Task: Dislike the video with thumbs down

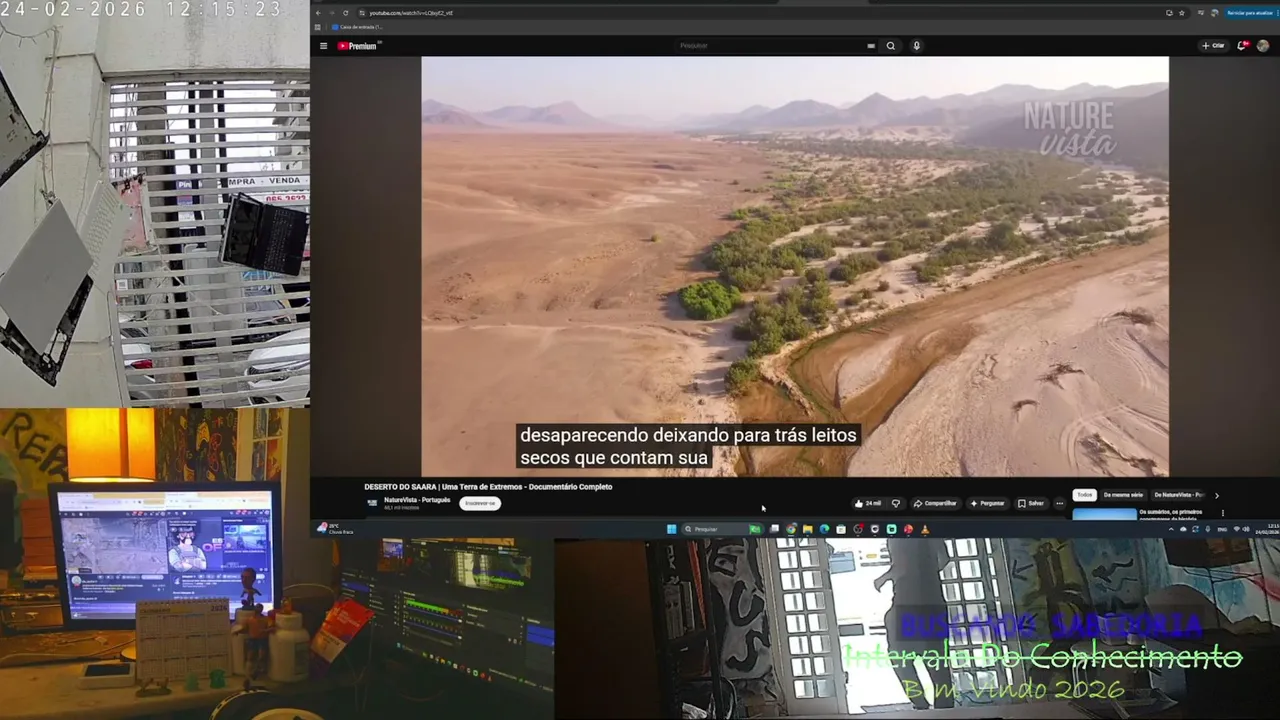Action: click(x=896, y=503)
